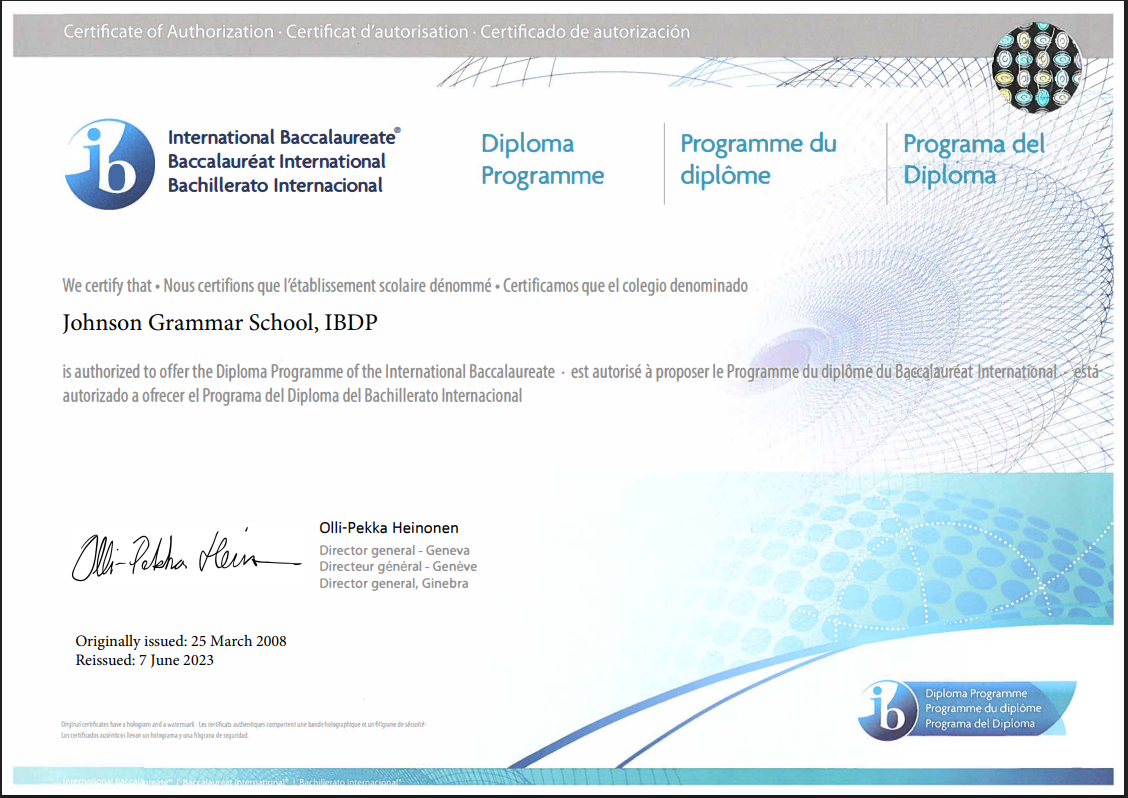The image size is (1128, 798).
Task: Select the header text "Certificate of Authorization"
Action: [168, 32]
